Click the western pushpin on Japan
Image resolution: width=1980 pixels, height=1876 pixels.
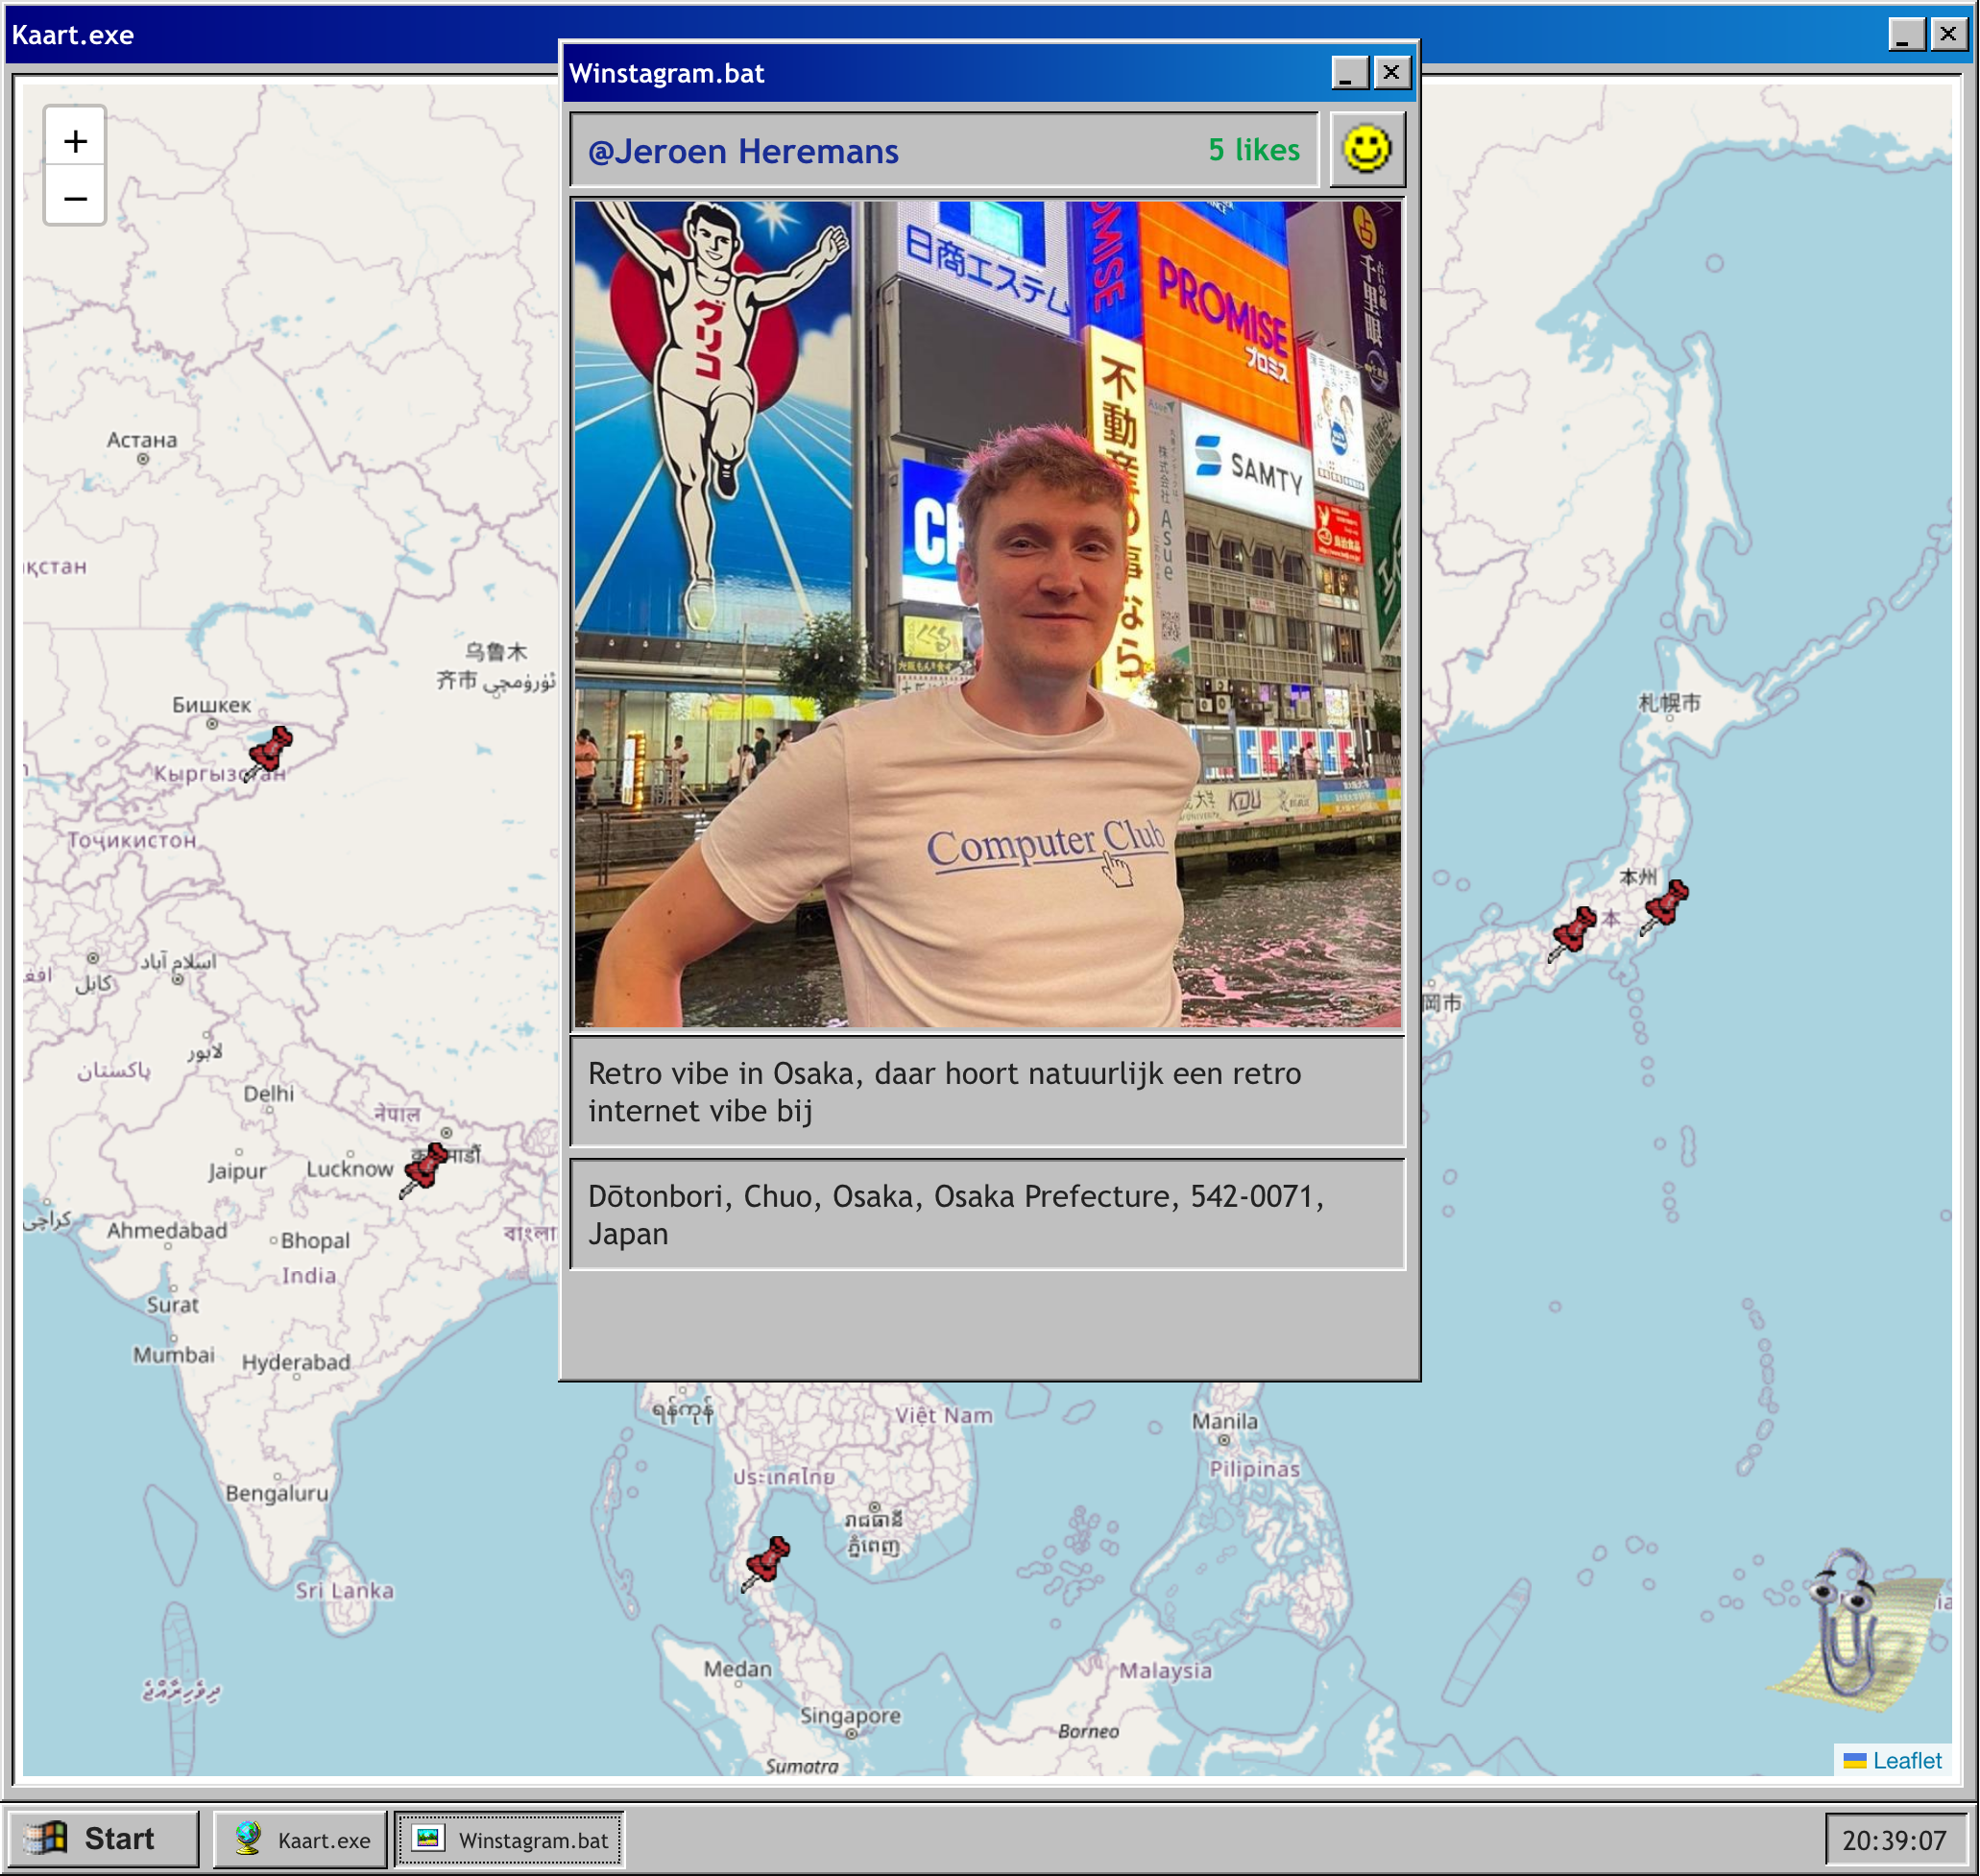1573,931
